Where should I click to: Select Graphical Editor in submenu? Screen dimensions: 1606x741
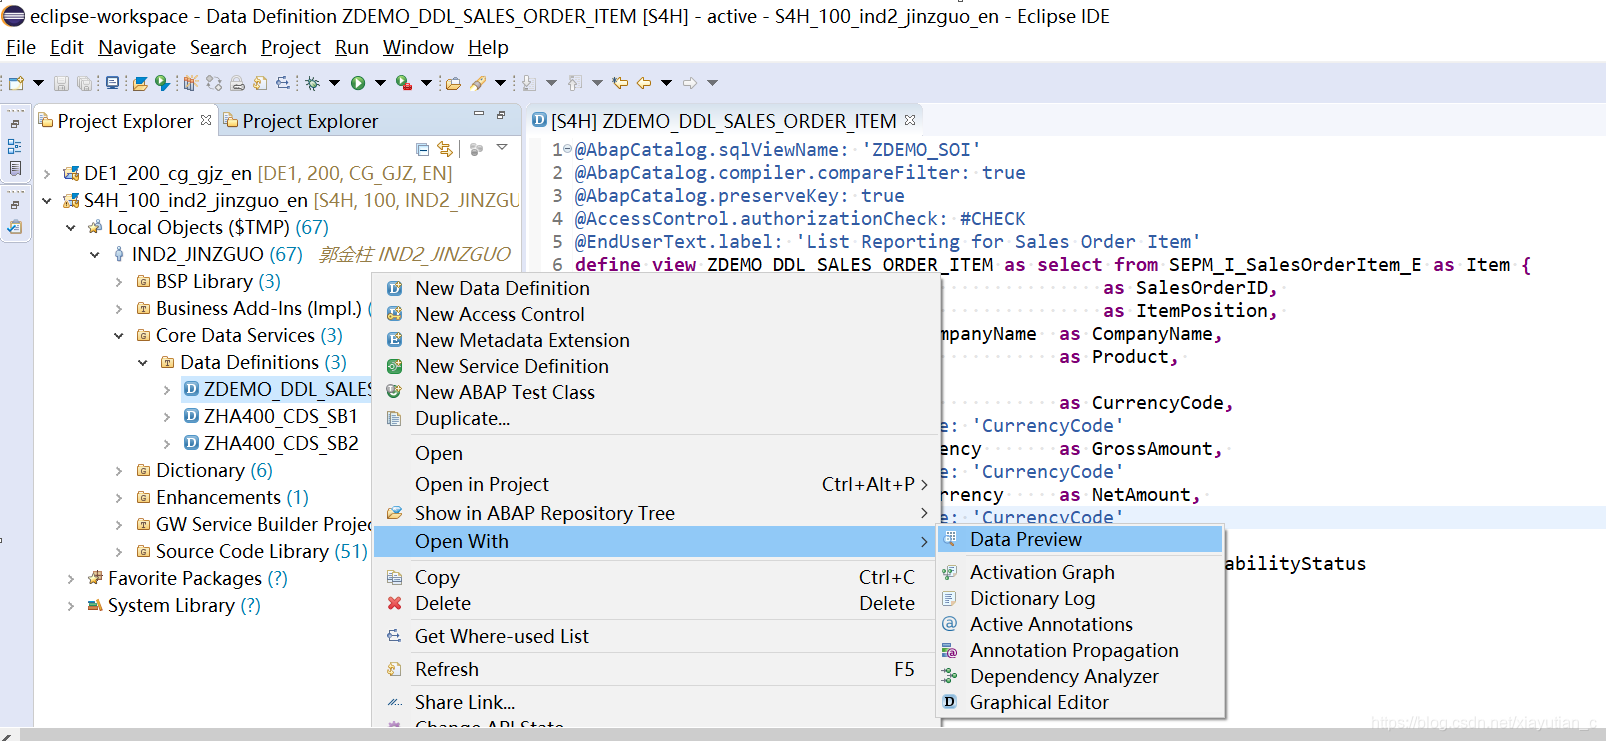pos(1081,702)
